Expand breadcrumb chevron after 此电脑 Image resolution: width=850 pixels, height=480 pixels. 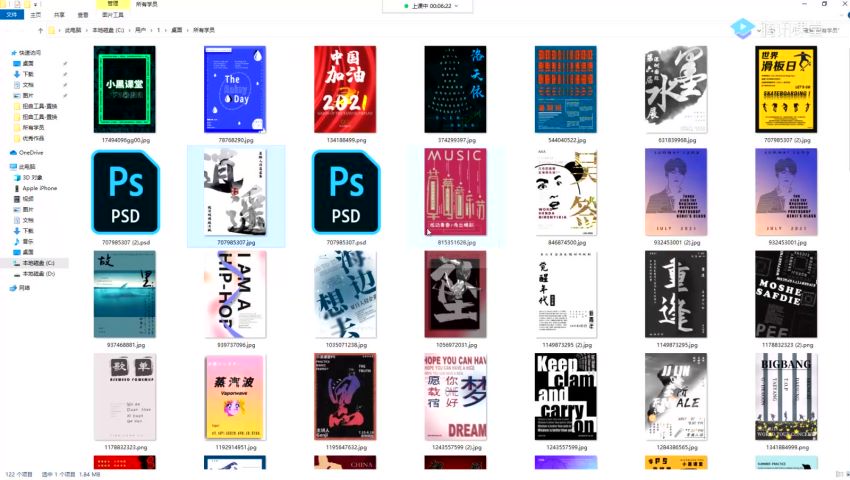[86, 30]
